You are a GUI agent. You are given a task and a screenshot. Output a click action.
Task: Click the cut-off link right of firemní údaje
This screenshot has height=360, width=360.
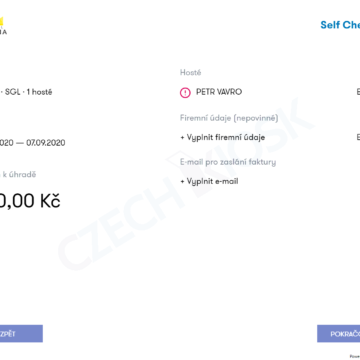(x=358, y=137)
